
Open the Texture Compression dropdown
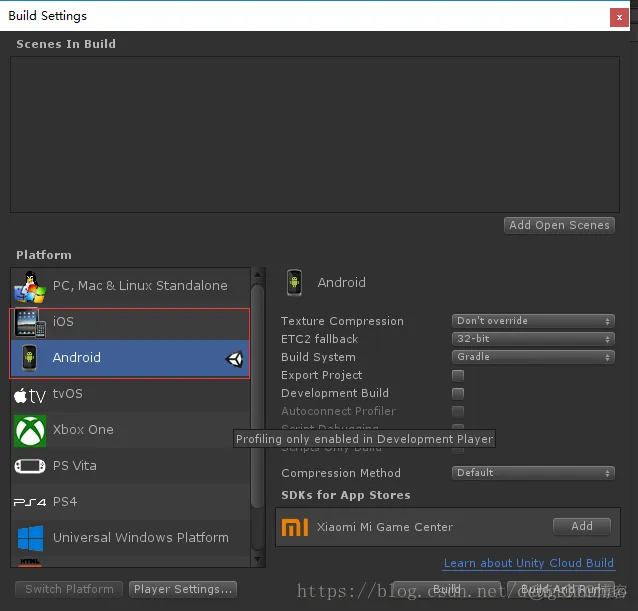pyautogui.click(x=533, y=321)
